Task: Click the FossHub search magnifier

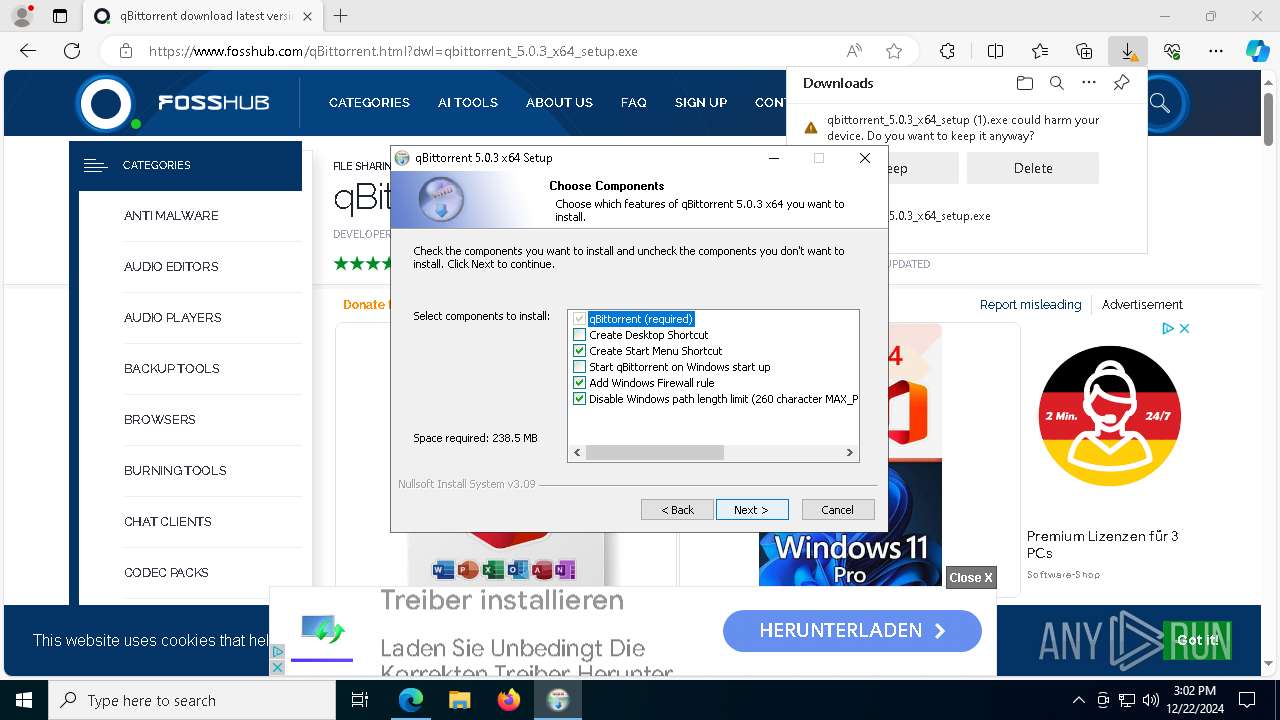Action: click(1159, 102)
